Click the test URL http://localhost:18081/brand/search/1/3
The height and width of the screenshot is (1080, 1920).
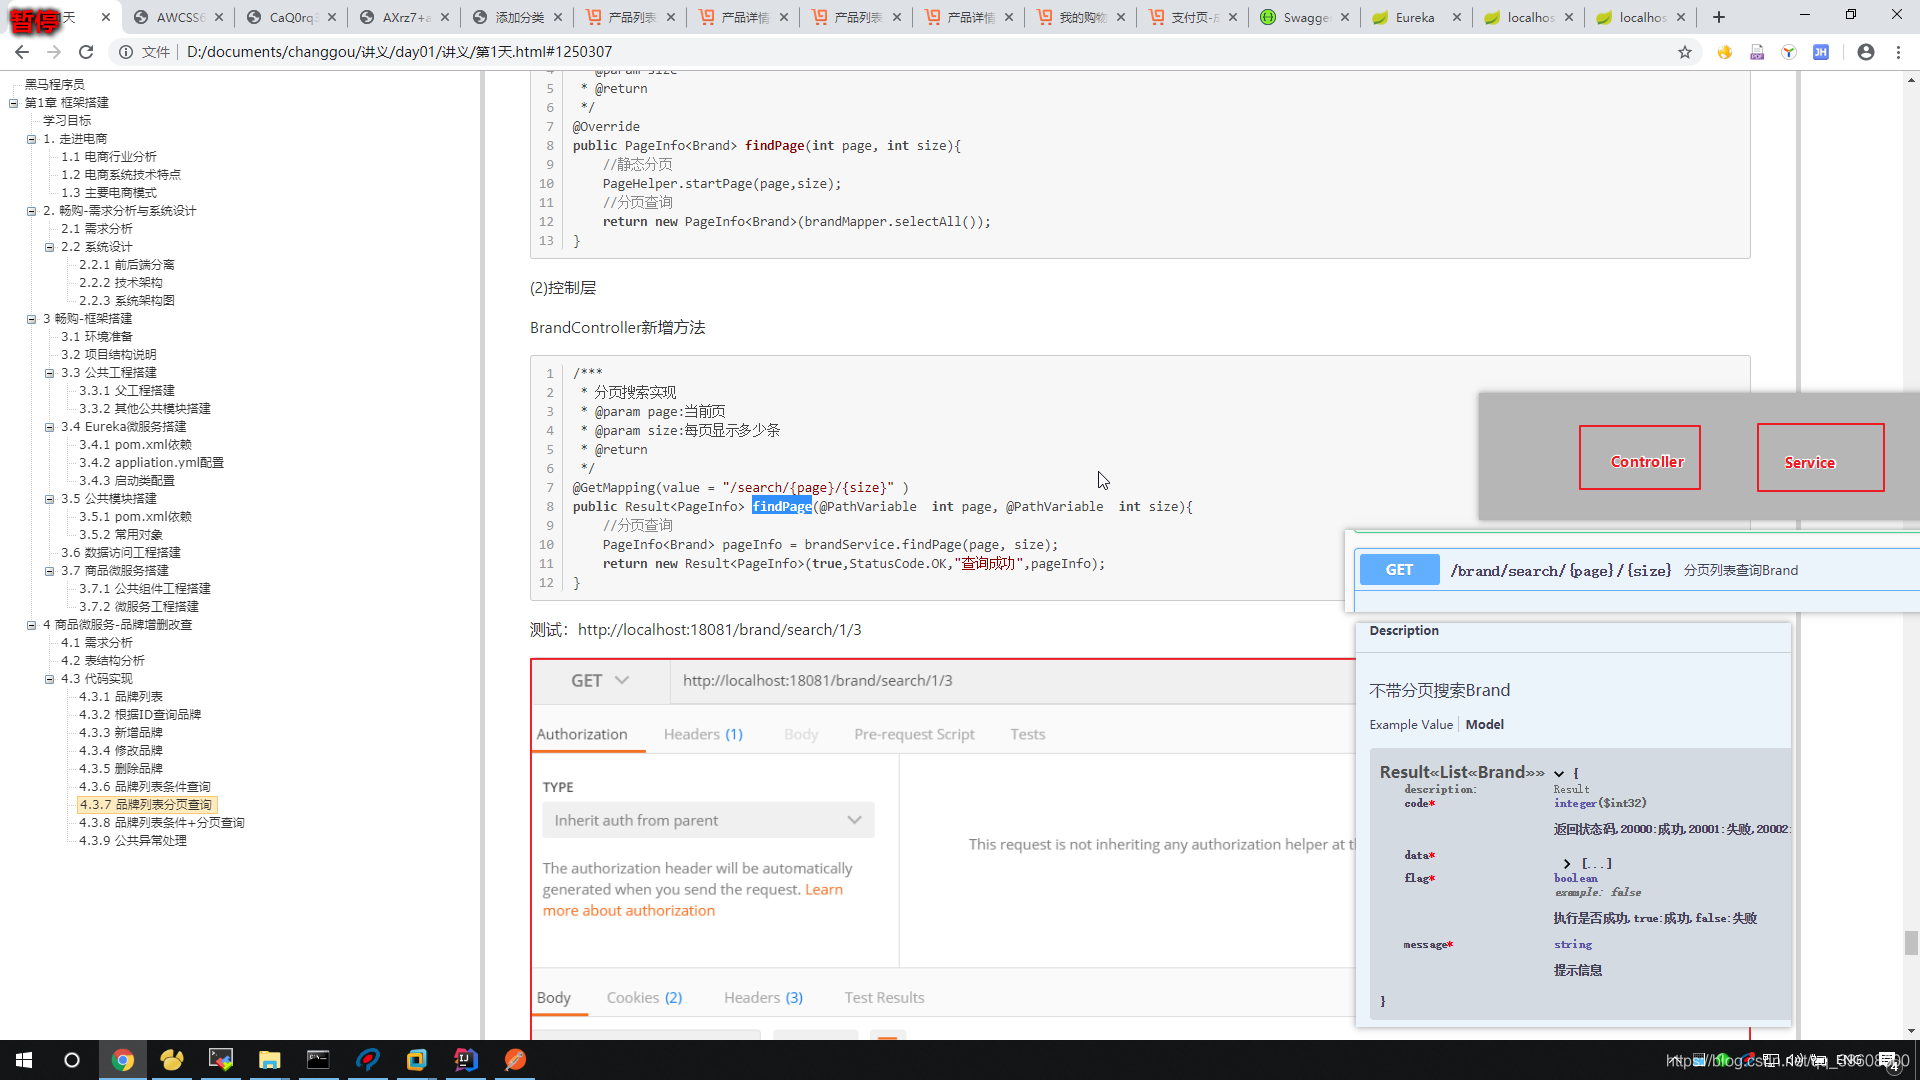coord(719,628)
